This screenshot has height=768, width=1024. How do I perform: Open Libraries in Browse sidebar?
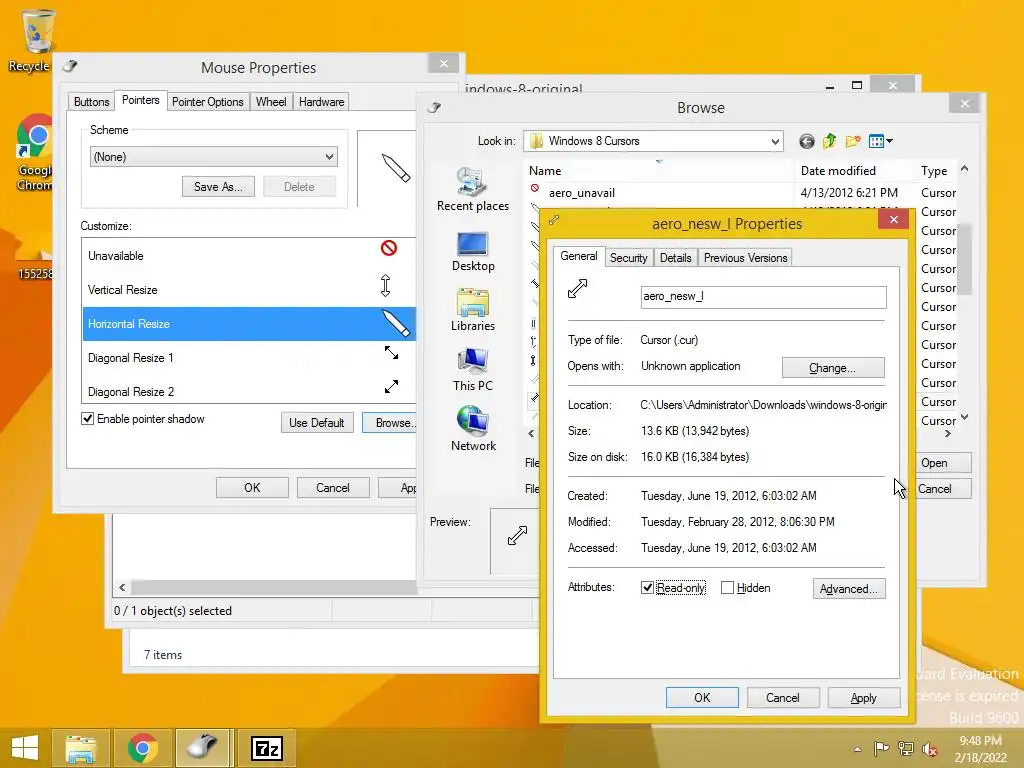click(472, 310)
